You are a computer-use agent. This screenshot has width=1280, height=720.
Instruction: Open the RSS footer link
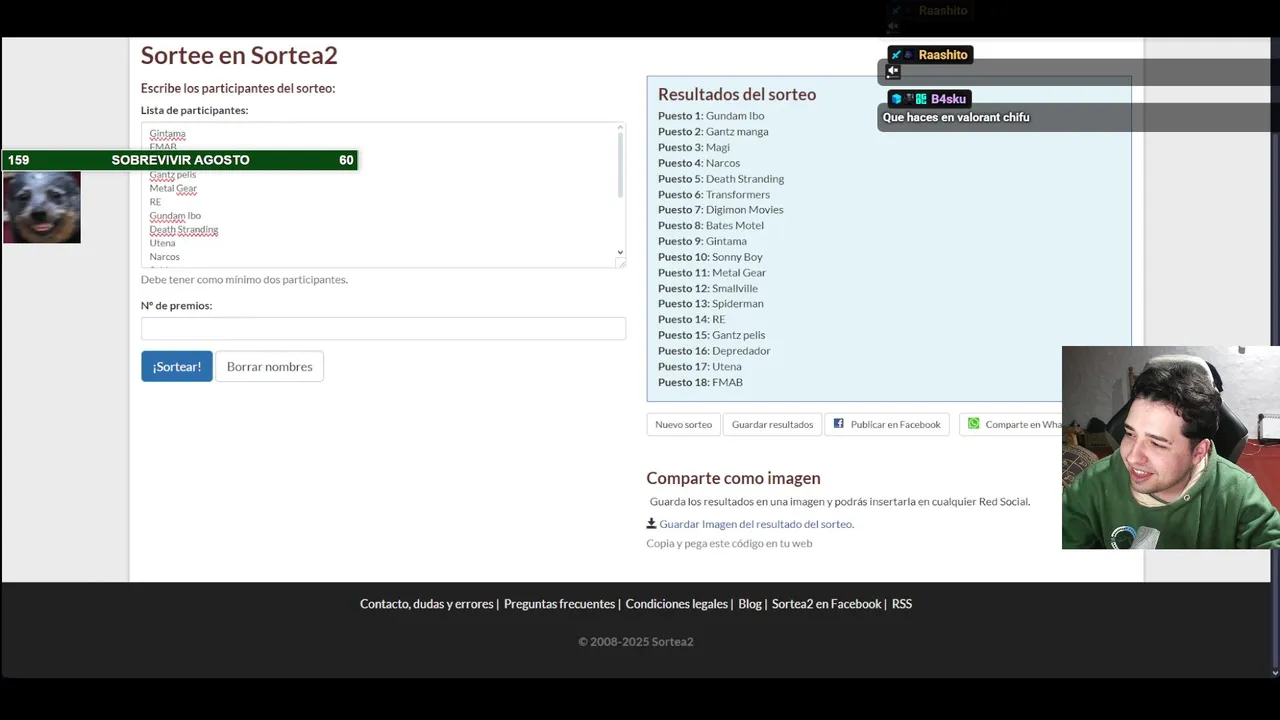[x=902, y=604]
